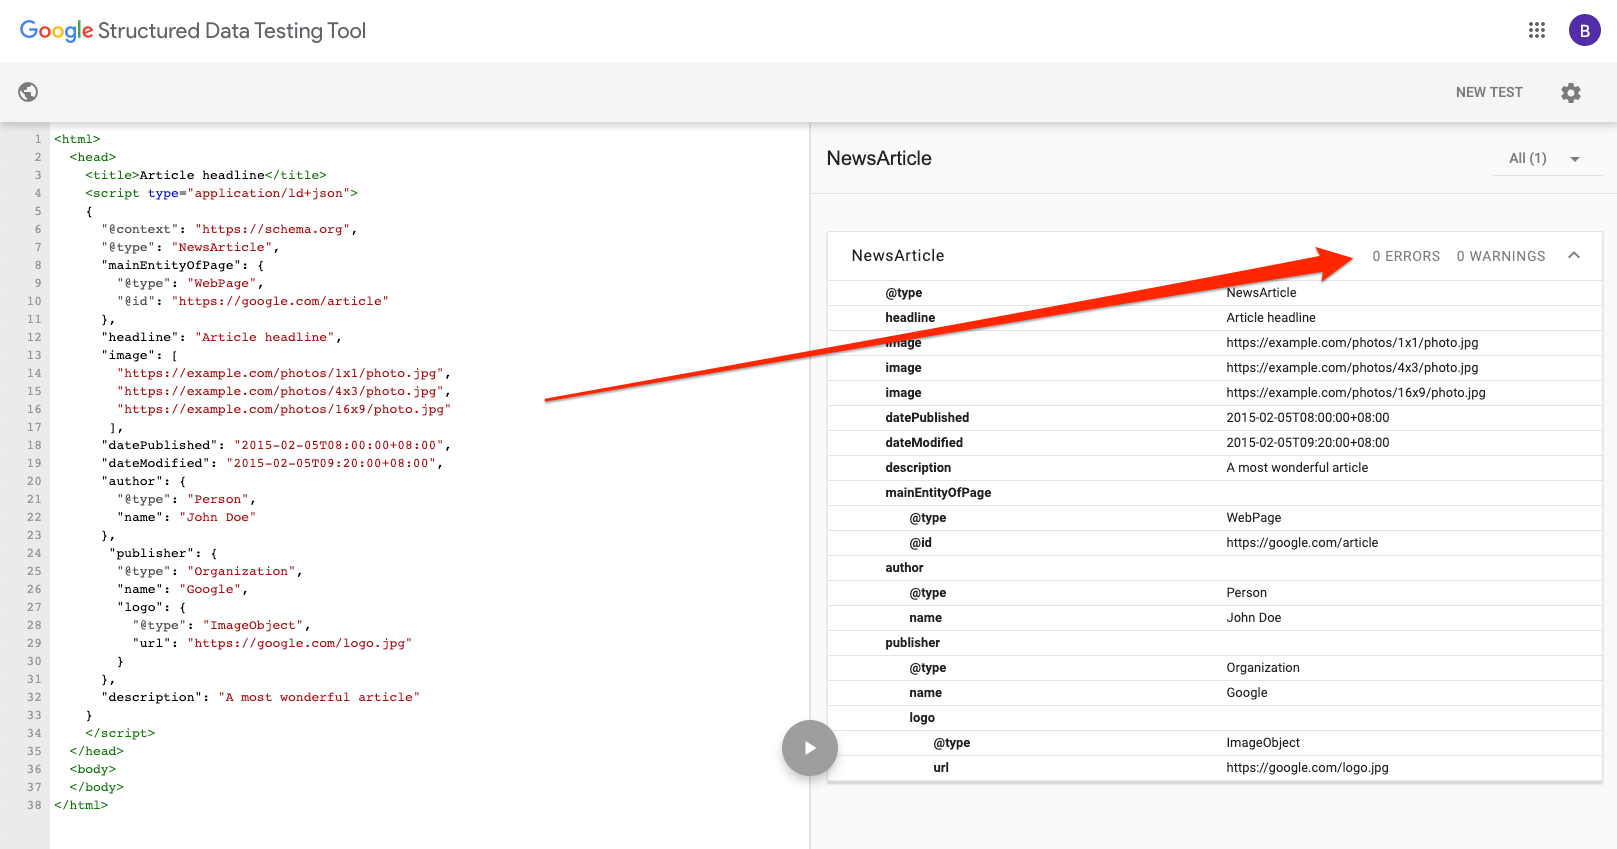
Task: Click the ImageObject value in results
Action: 1263,743
